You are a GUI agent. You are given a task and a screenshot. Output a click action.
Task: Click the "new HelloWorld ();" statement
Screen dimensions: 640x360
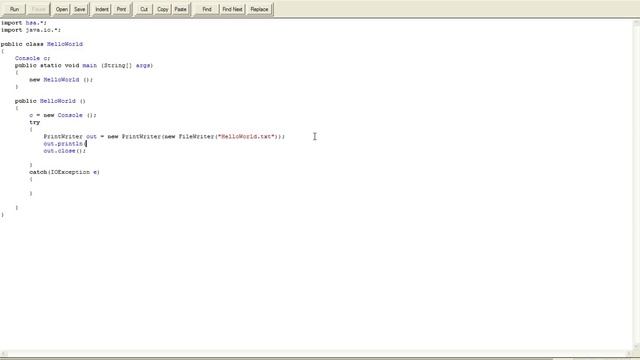coord(61,80)
